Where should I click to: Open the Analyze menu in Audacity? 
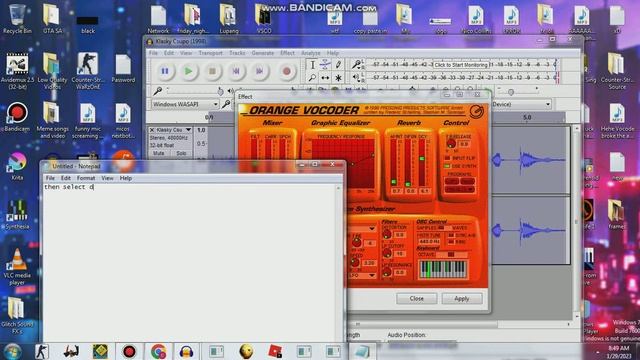311,53
